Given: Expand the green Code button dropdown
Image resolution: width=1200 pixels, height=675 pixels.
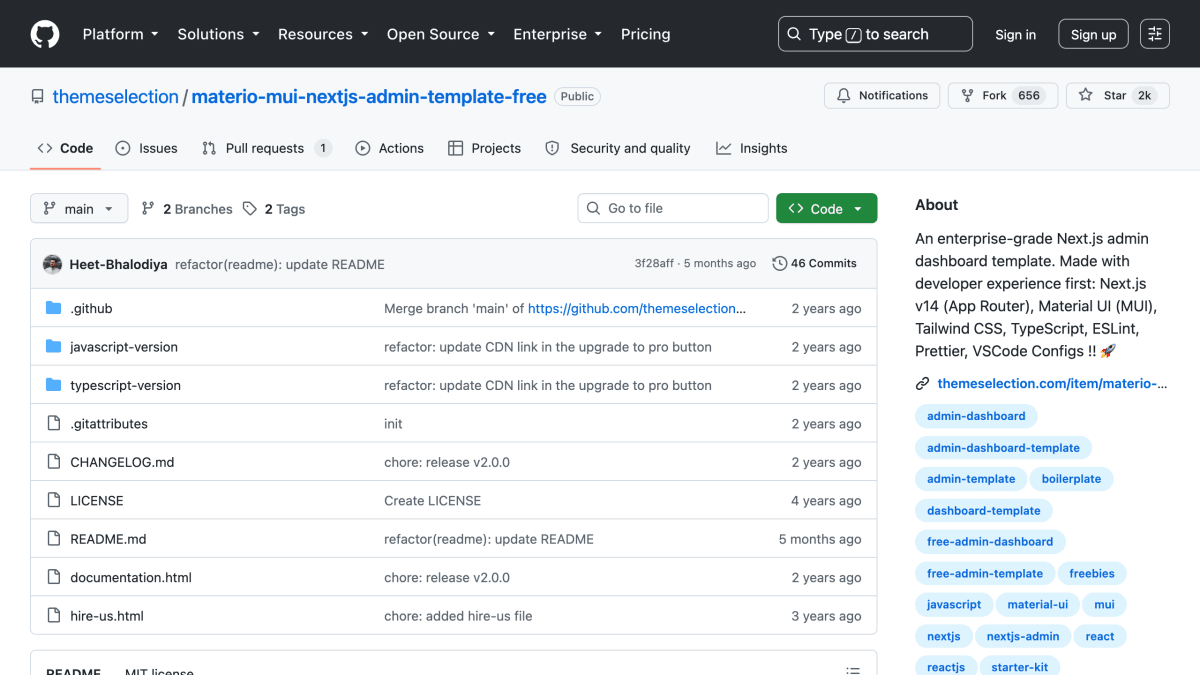Looking at the screenshot, I should [826, 208].
